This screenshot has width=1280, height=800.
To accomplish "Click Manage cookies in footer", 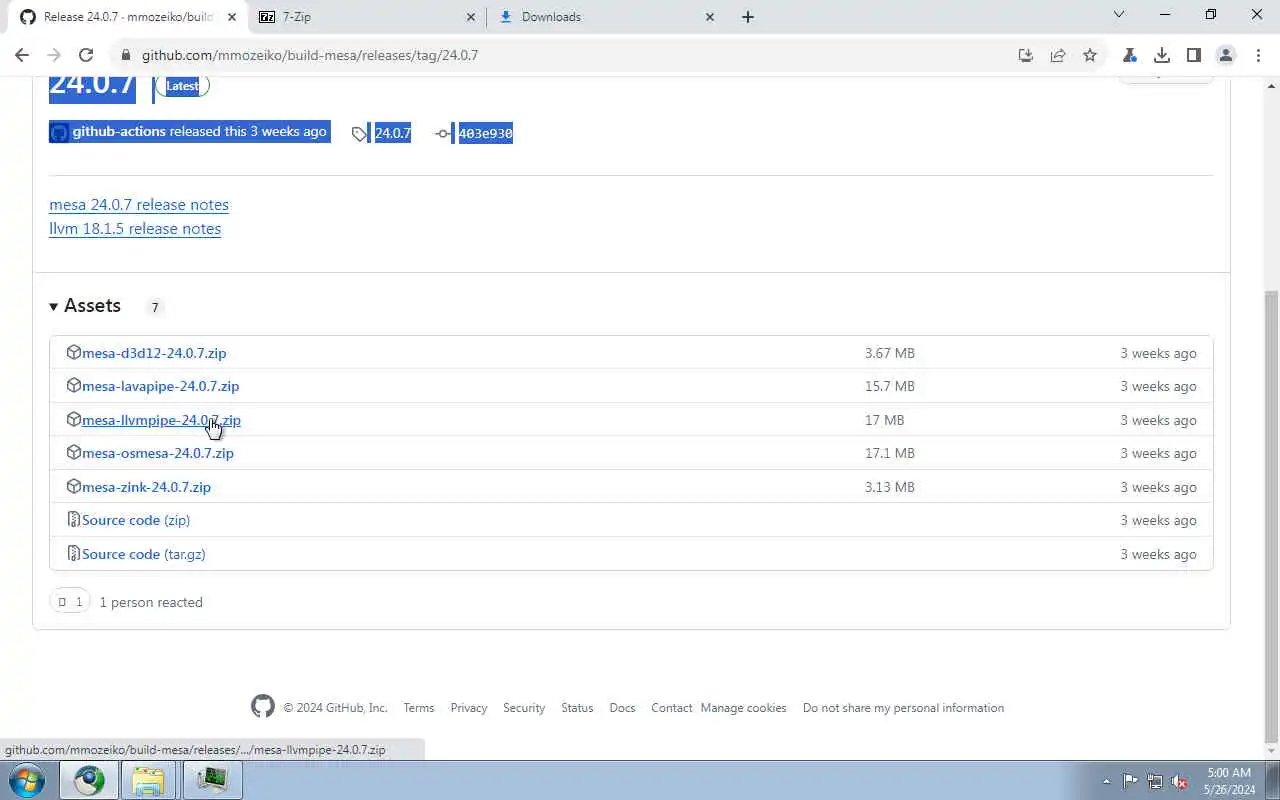I will (x=743, y=708).
